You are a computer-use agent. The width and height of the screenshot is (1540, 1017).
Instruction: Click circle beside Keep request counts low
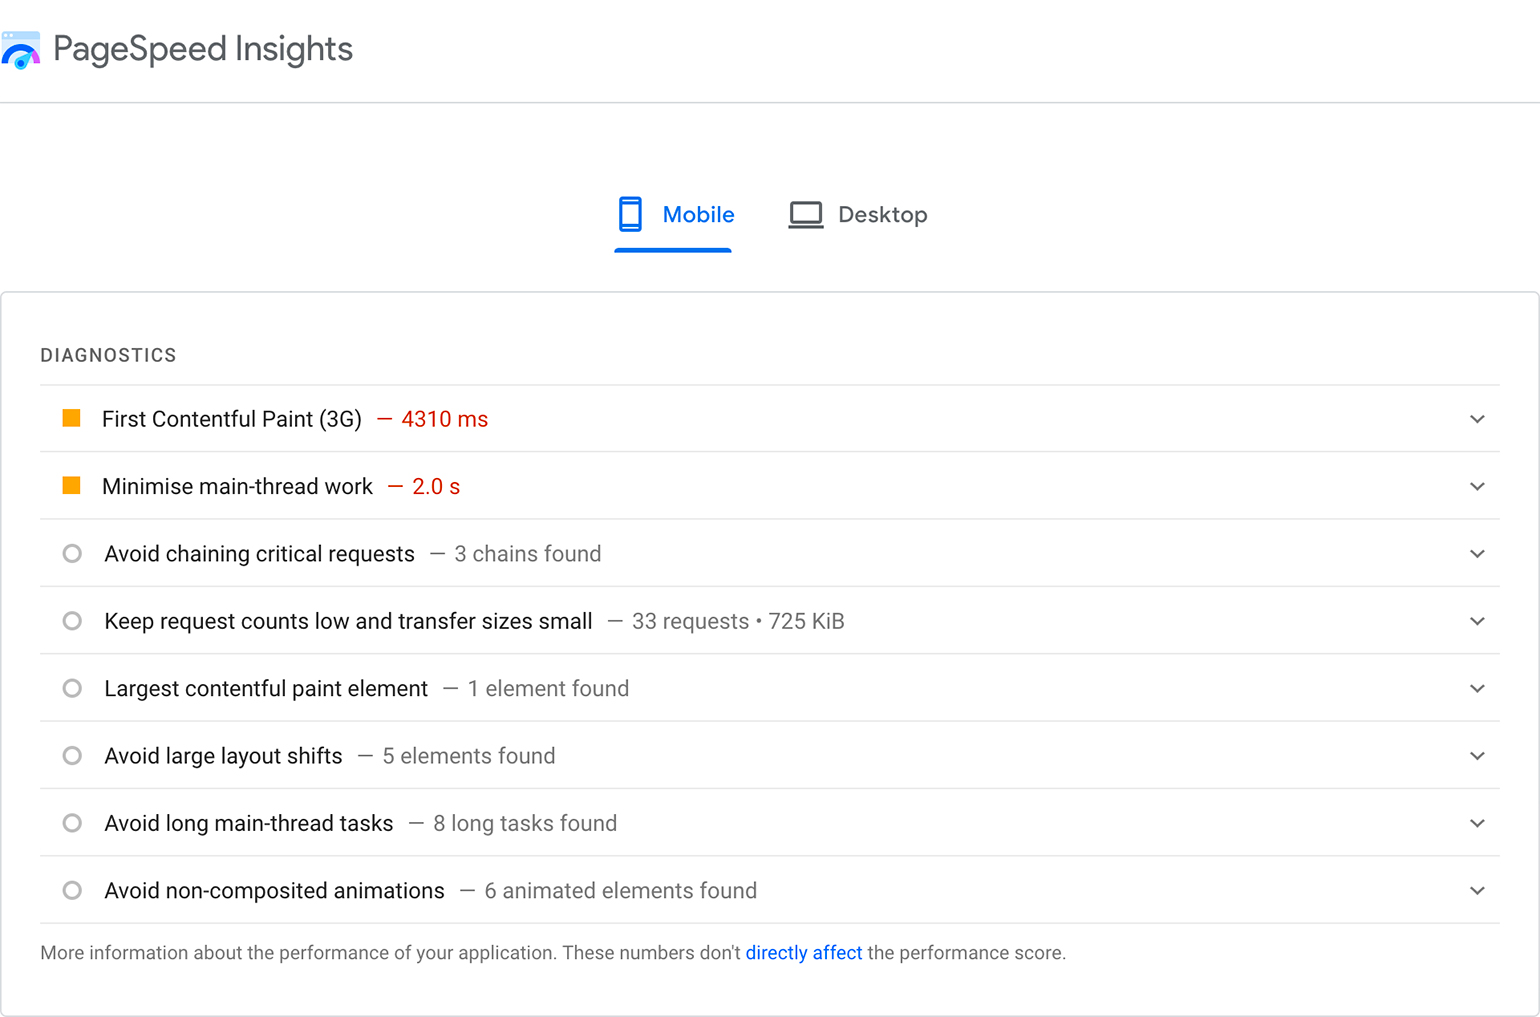(72, 621)
